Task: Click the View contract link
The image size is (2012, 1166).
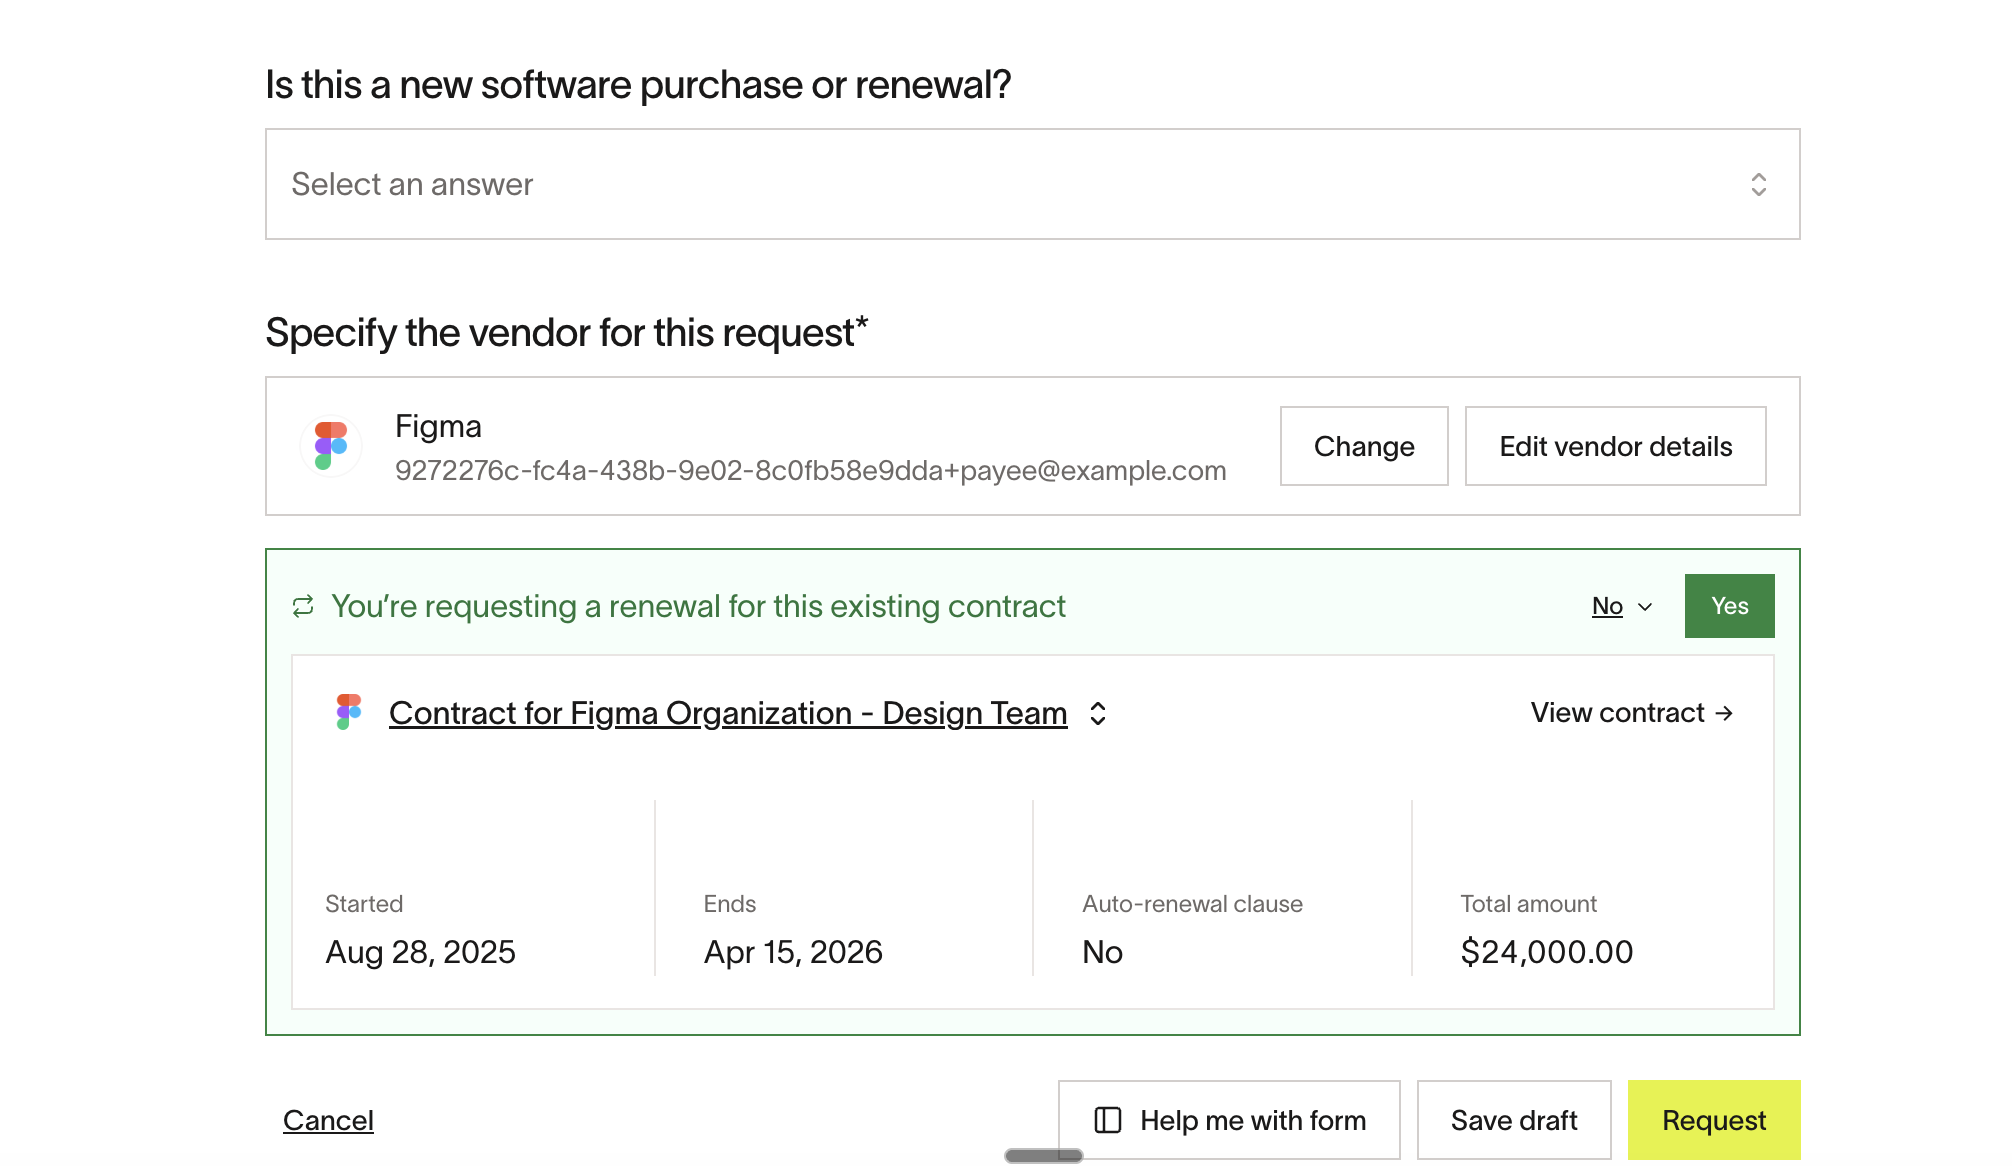Action: pyautogui.click(x=1631, y=713)
